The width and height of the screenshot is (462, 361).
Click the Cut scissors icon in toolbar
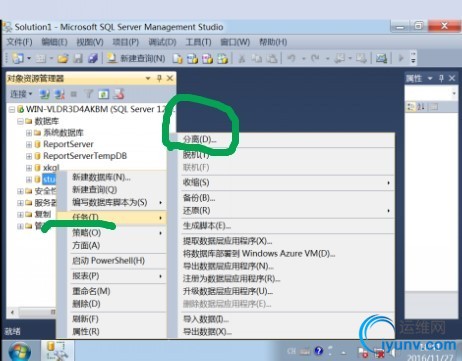[242, 59]
